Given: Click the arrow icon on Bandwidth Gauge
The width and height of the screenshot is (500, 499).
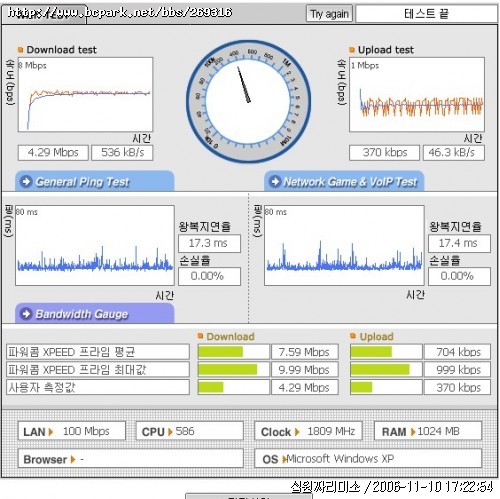Looking at the screenshot, I should (x=26, y=314).
